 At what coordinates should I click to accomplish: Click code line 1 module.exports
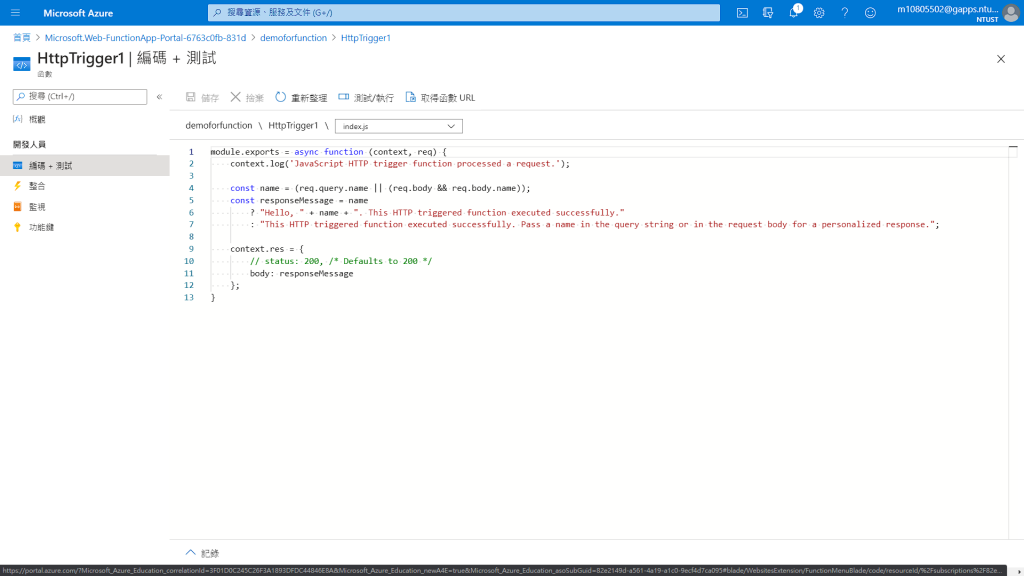click(x=328, y=152)
